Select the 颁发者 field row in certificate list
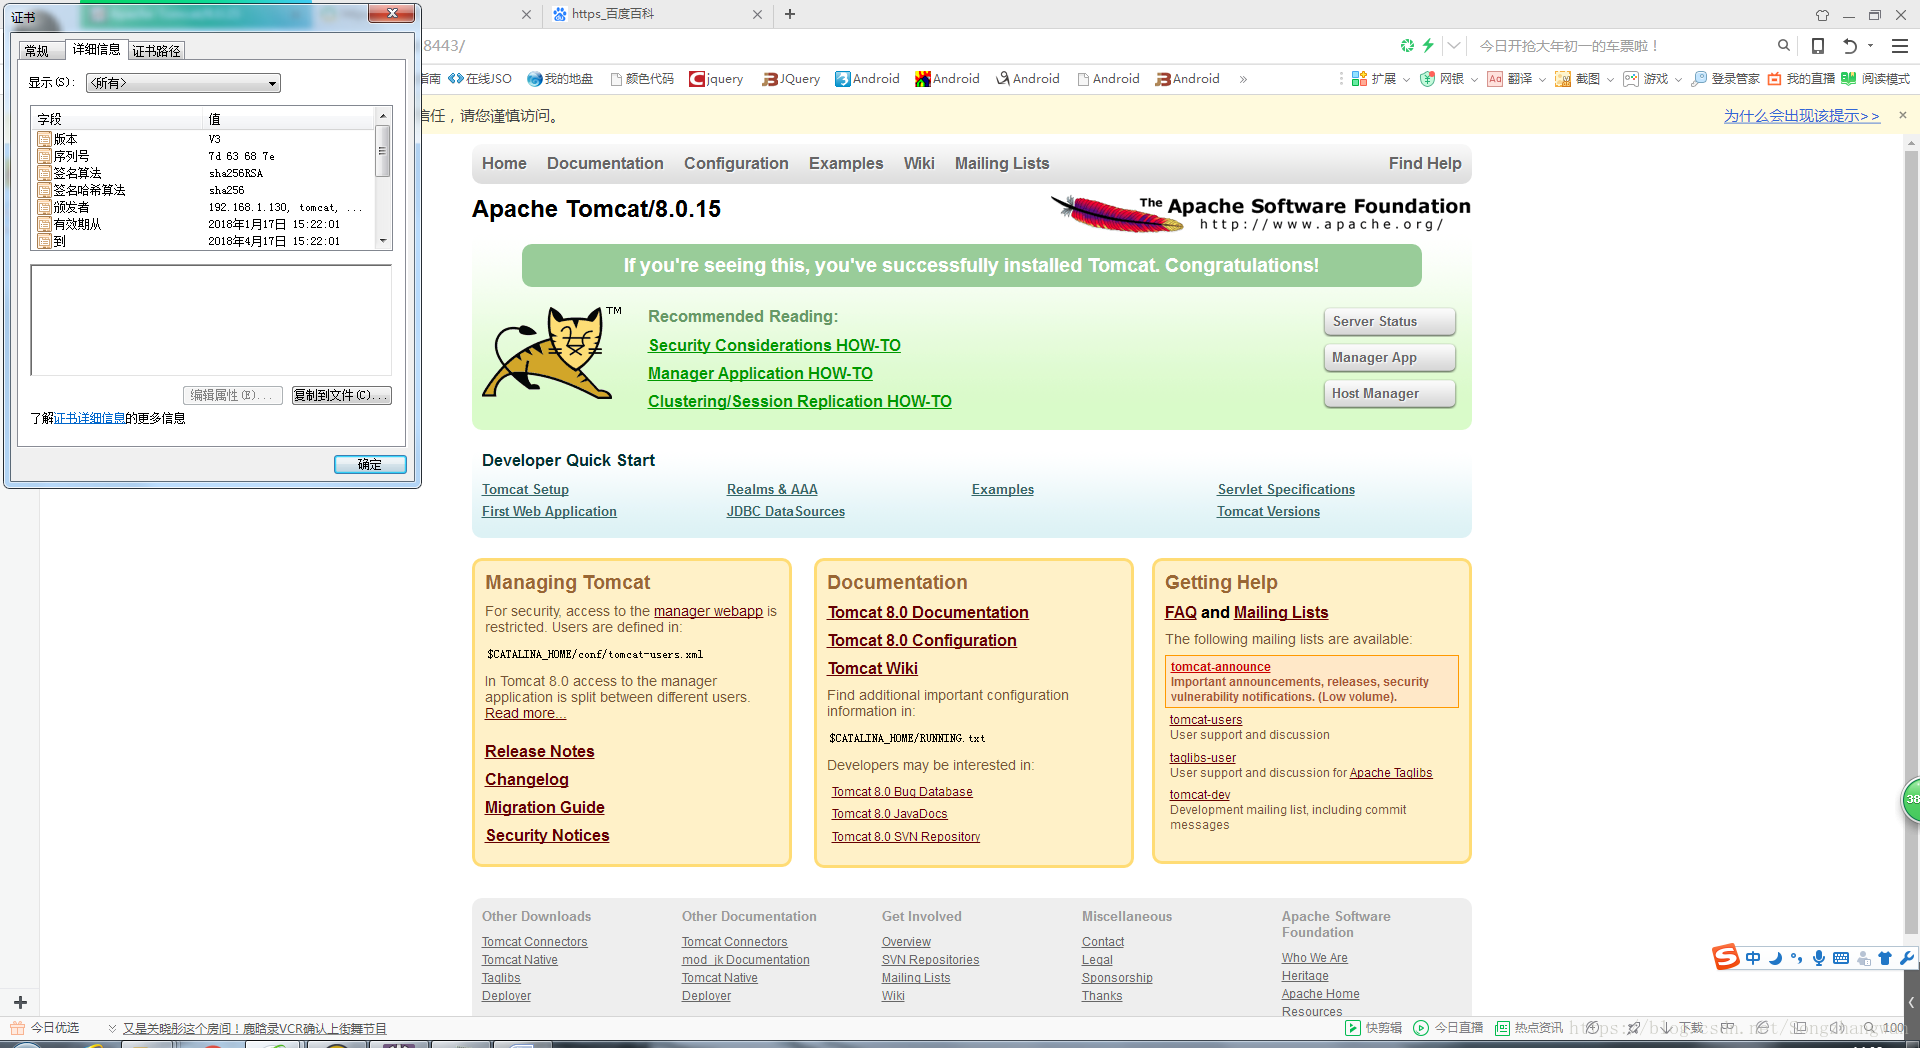Viewport: 1920px width, 1048px height. pyautogui.click(x=205, y=207)
